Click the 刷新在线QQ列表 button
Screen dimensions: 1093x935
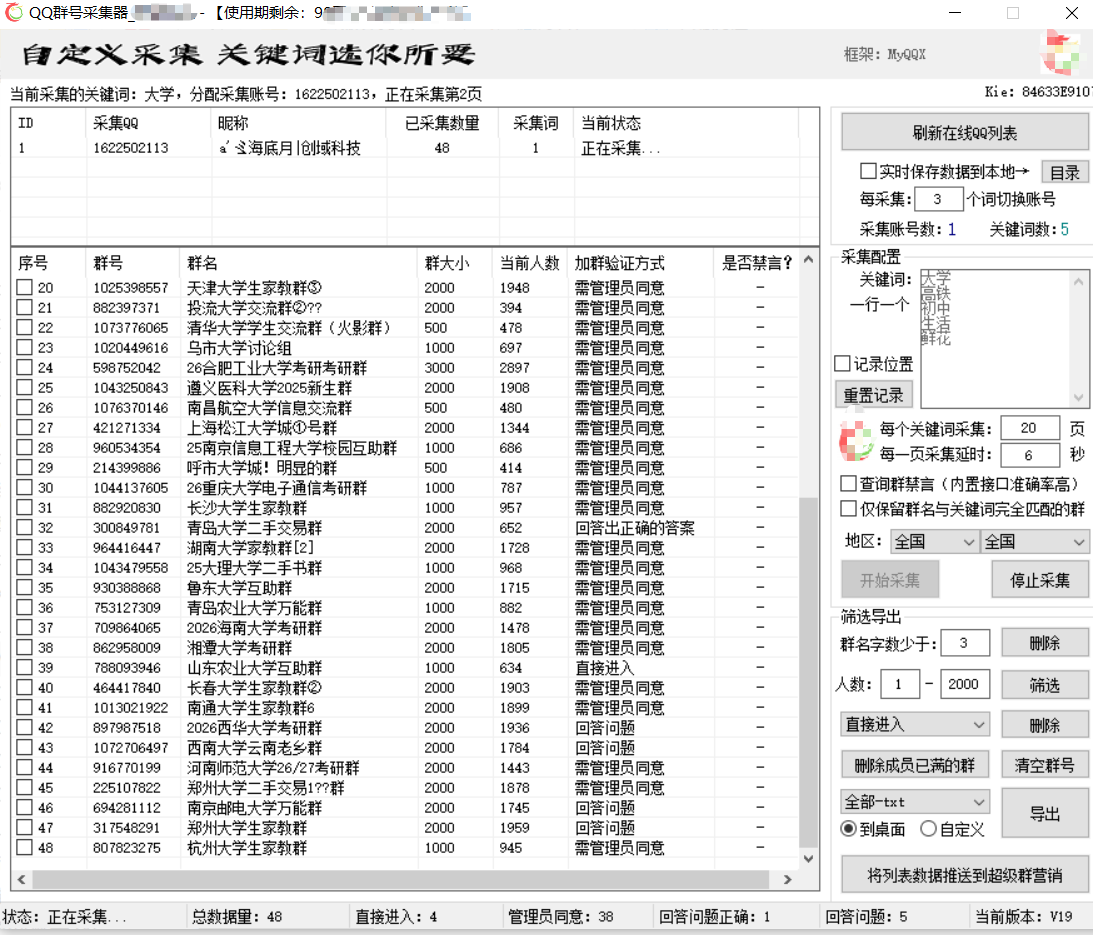965,132
